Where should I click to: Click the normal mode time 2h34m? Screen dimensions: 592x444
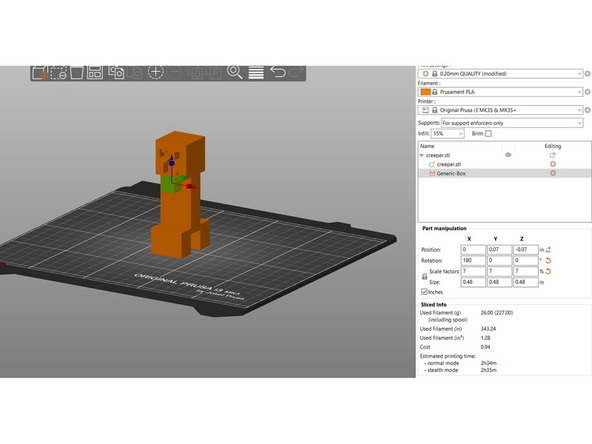(x=489, y=363)
